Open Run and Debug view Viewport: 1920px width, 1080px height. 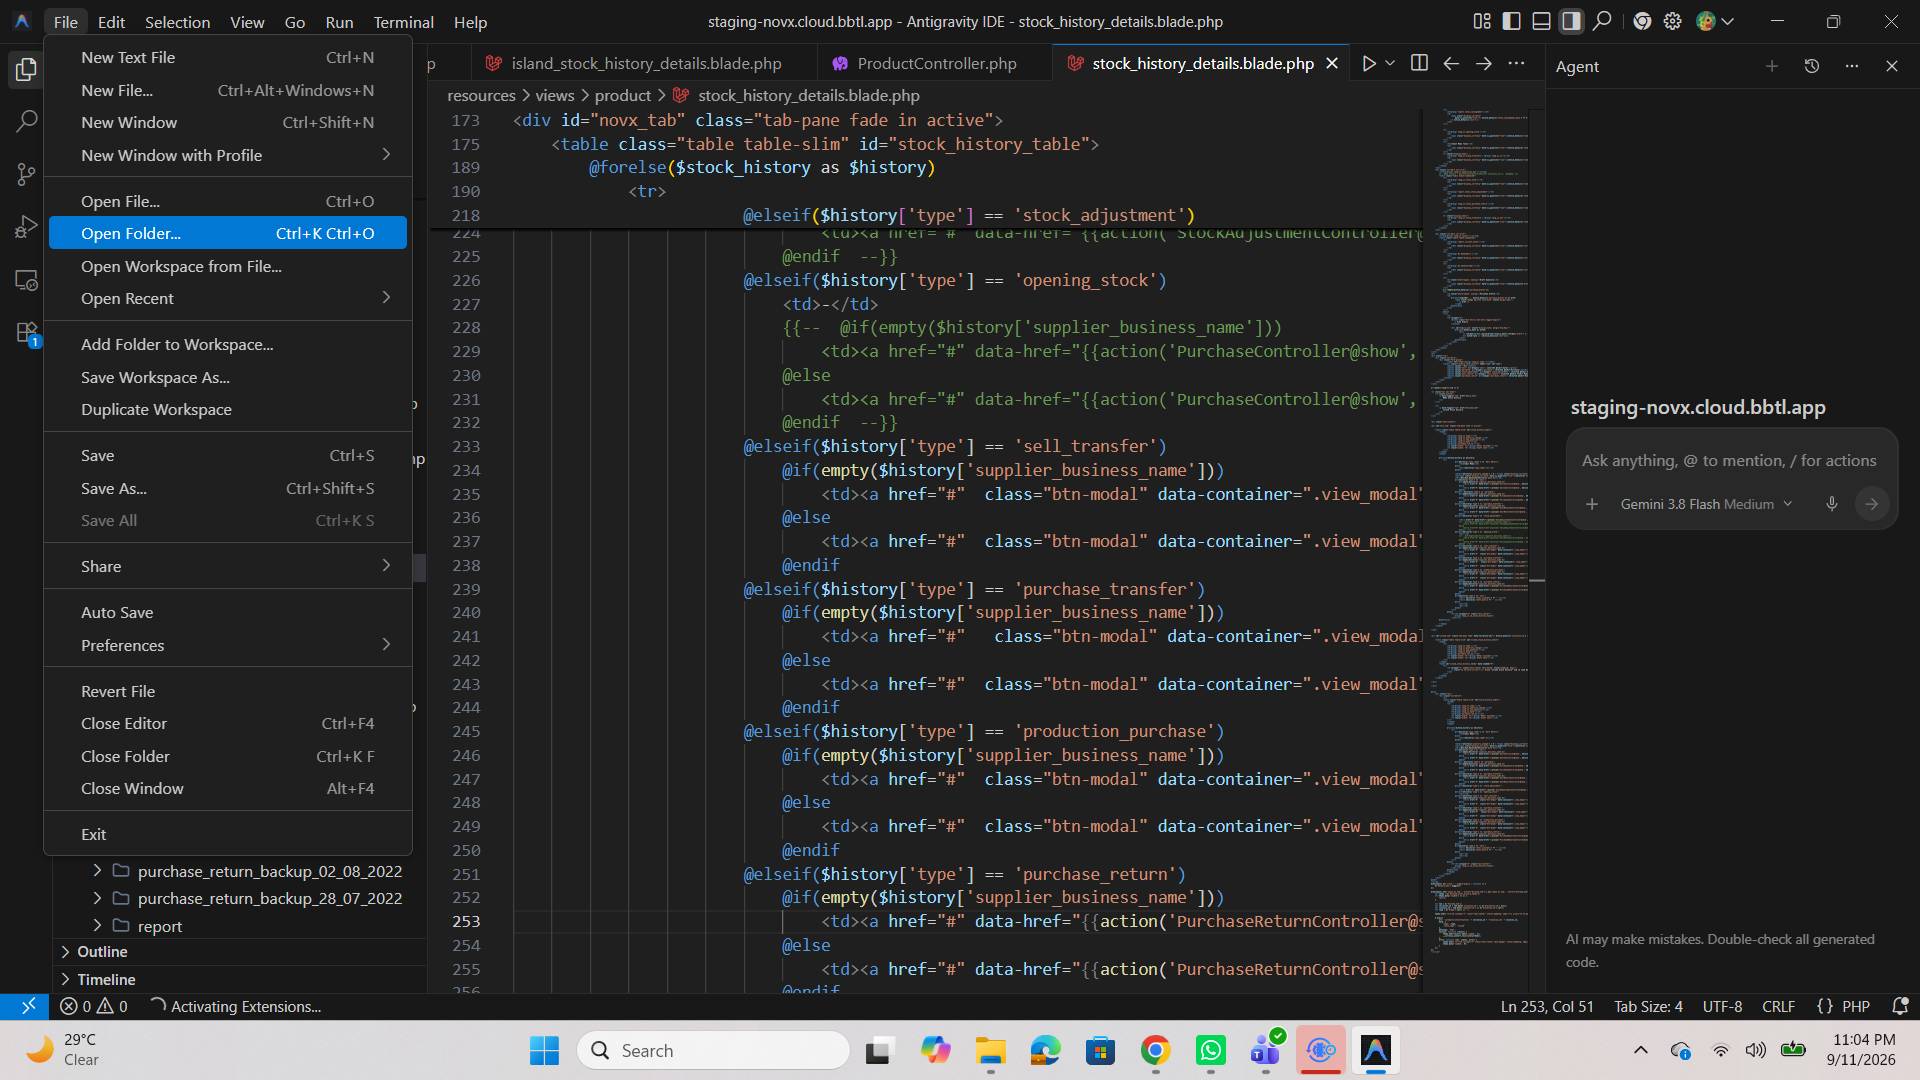(27, 227)
